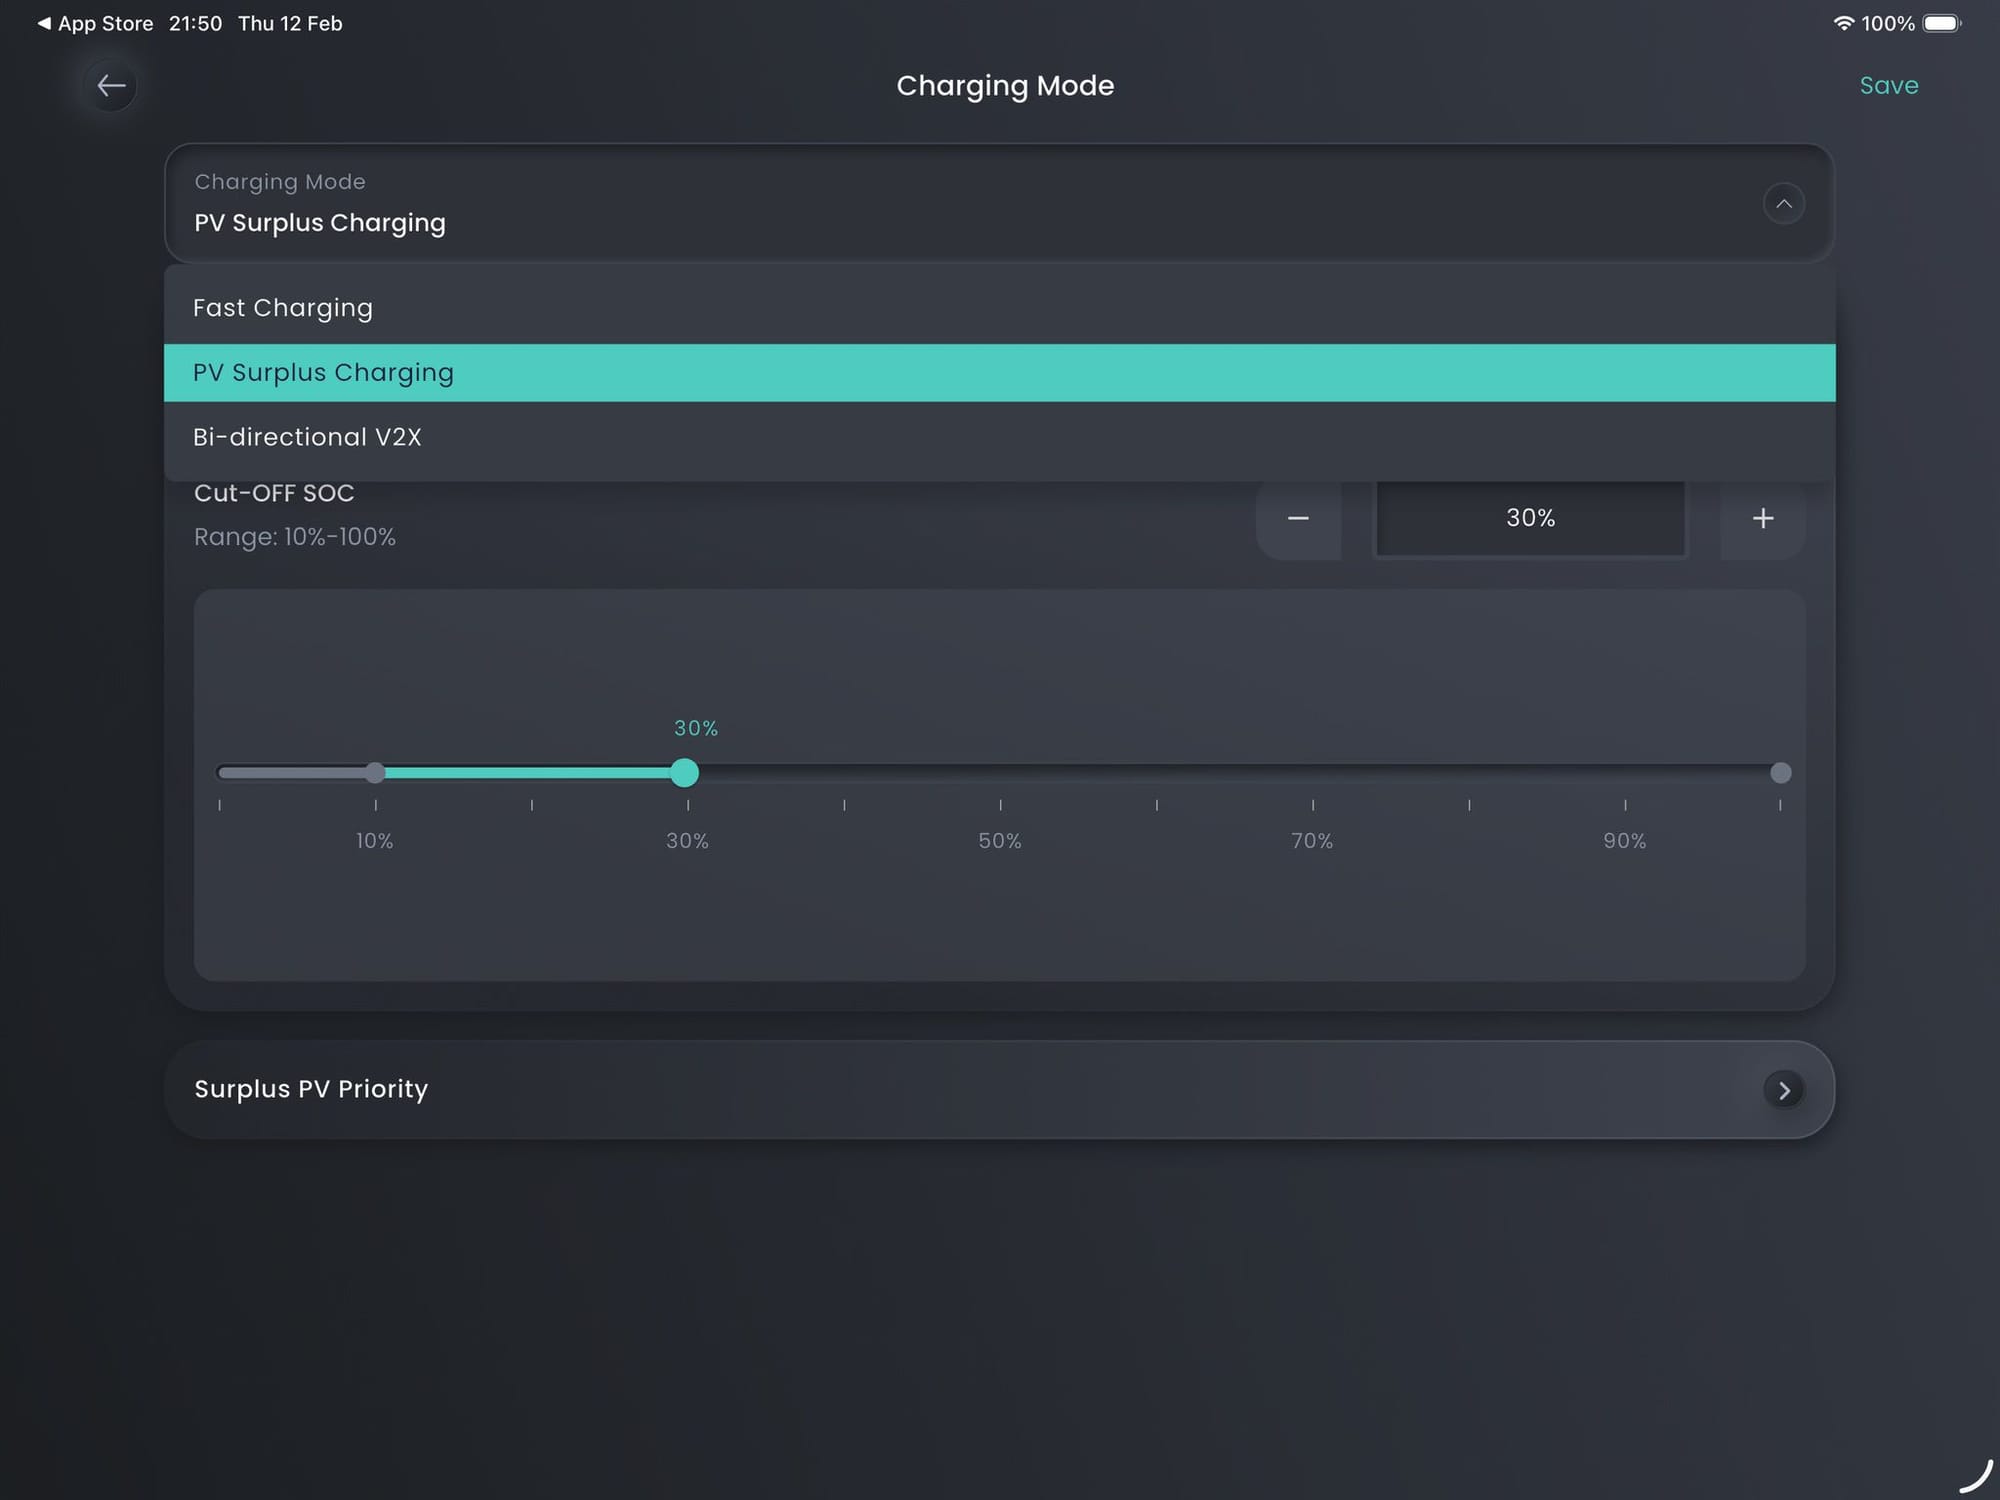Click the 50% scale label

coord(1000,841)
